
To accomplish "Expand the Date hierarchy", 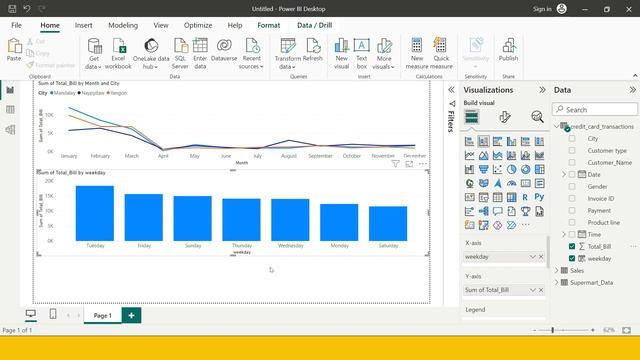I will click(564, 174).
